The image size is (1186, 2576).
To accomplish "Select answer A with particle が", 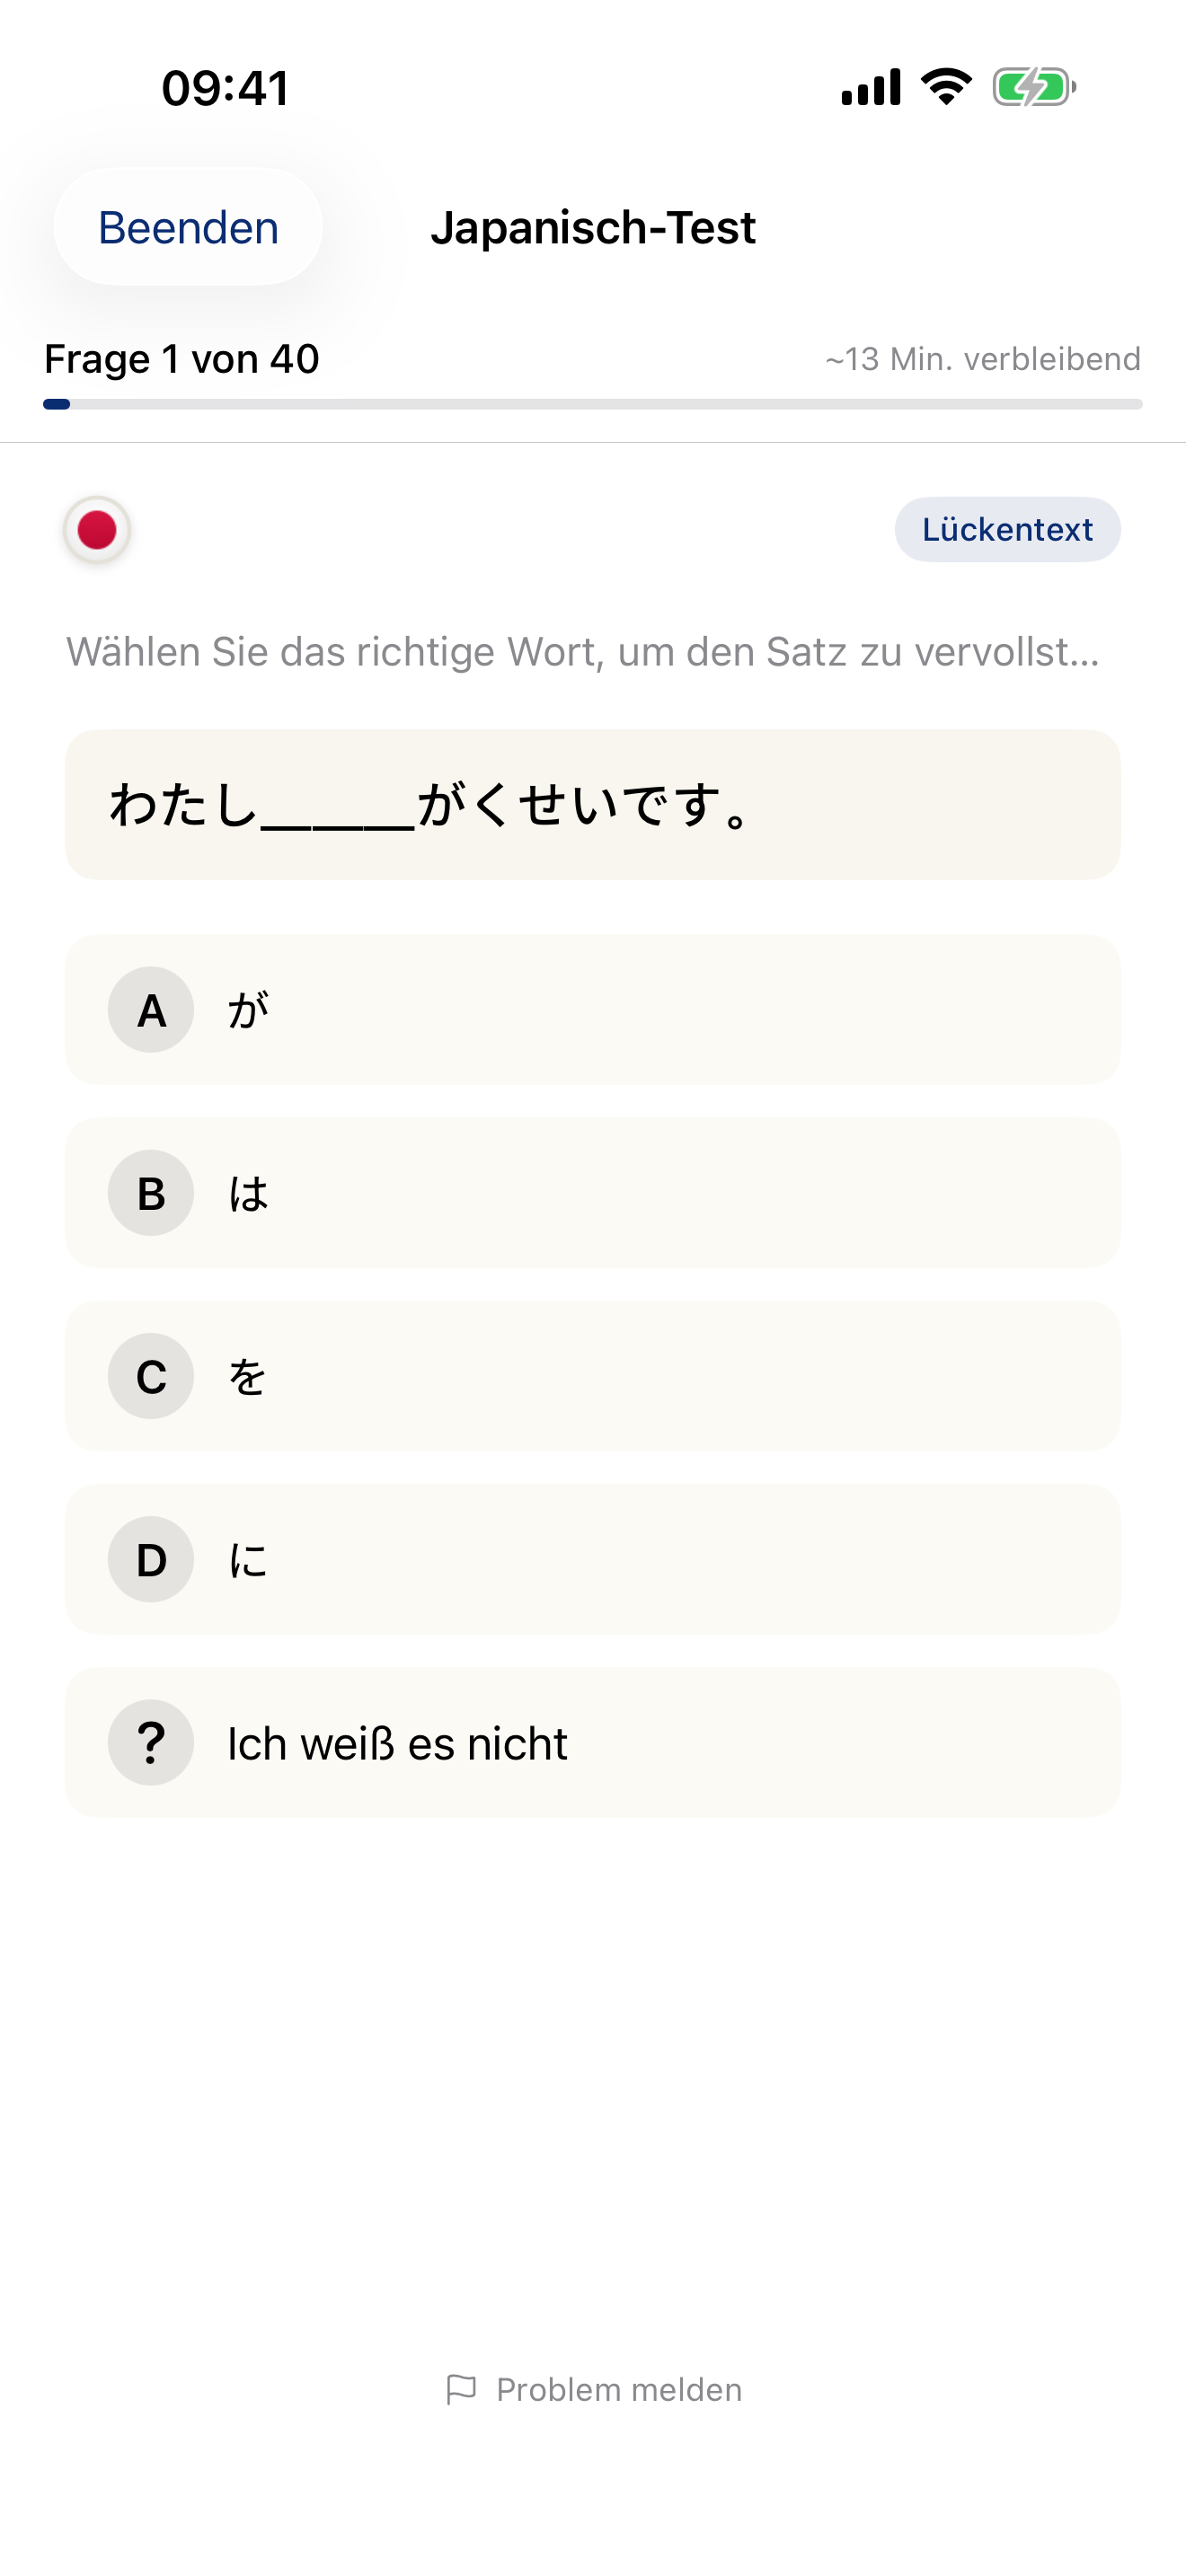I will (593, 1010).
